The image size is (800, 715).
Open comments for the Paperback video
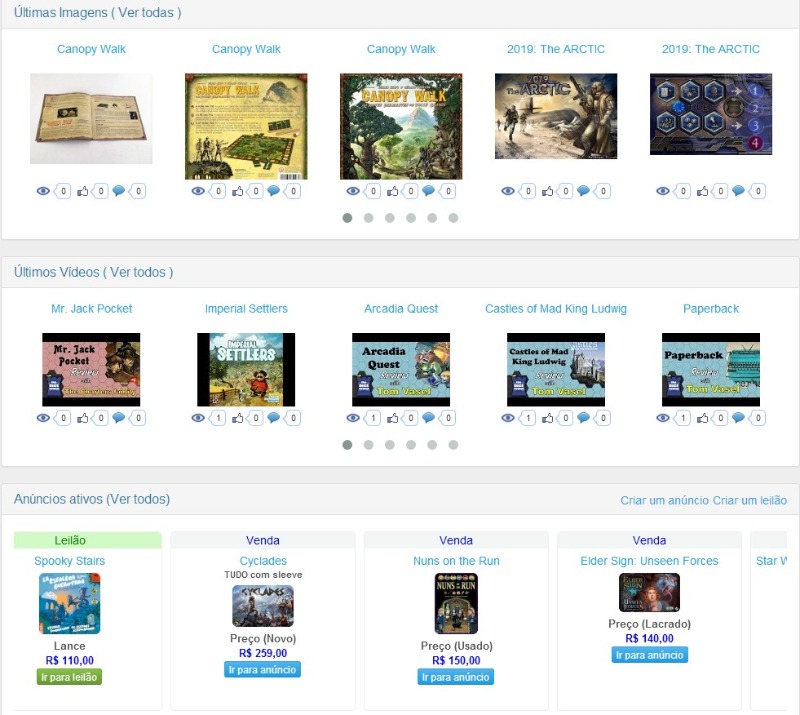pyautogui.click(x=738, y=418)
